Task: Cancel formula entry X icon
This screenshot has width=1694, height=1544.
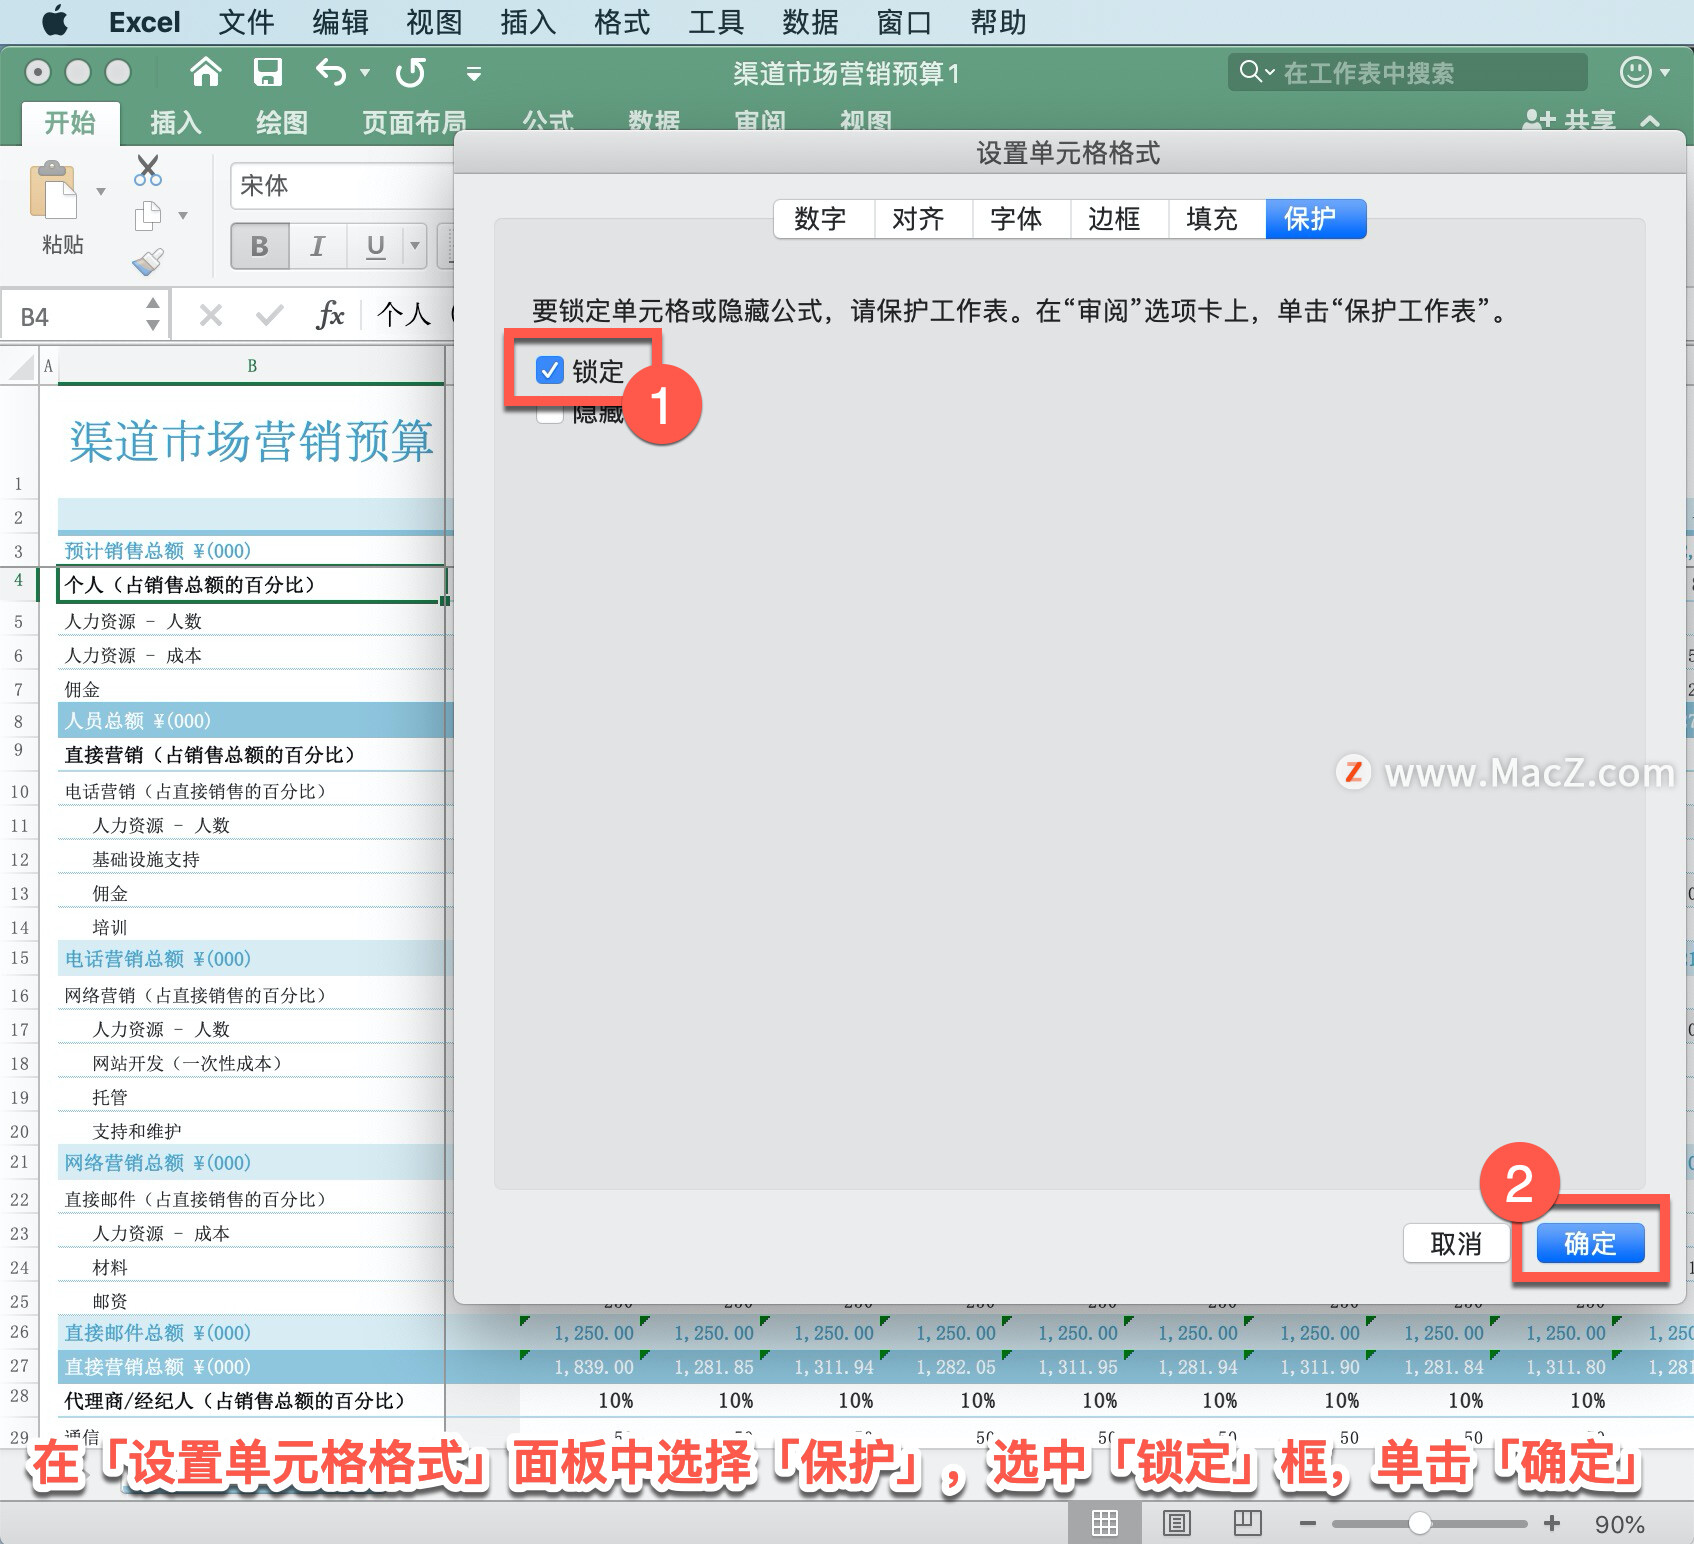Action: (210, 316)
